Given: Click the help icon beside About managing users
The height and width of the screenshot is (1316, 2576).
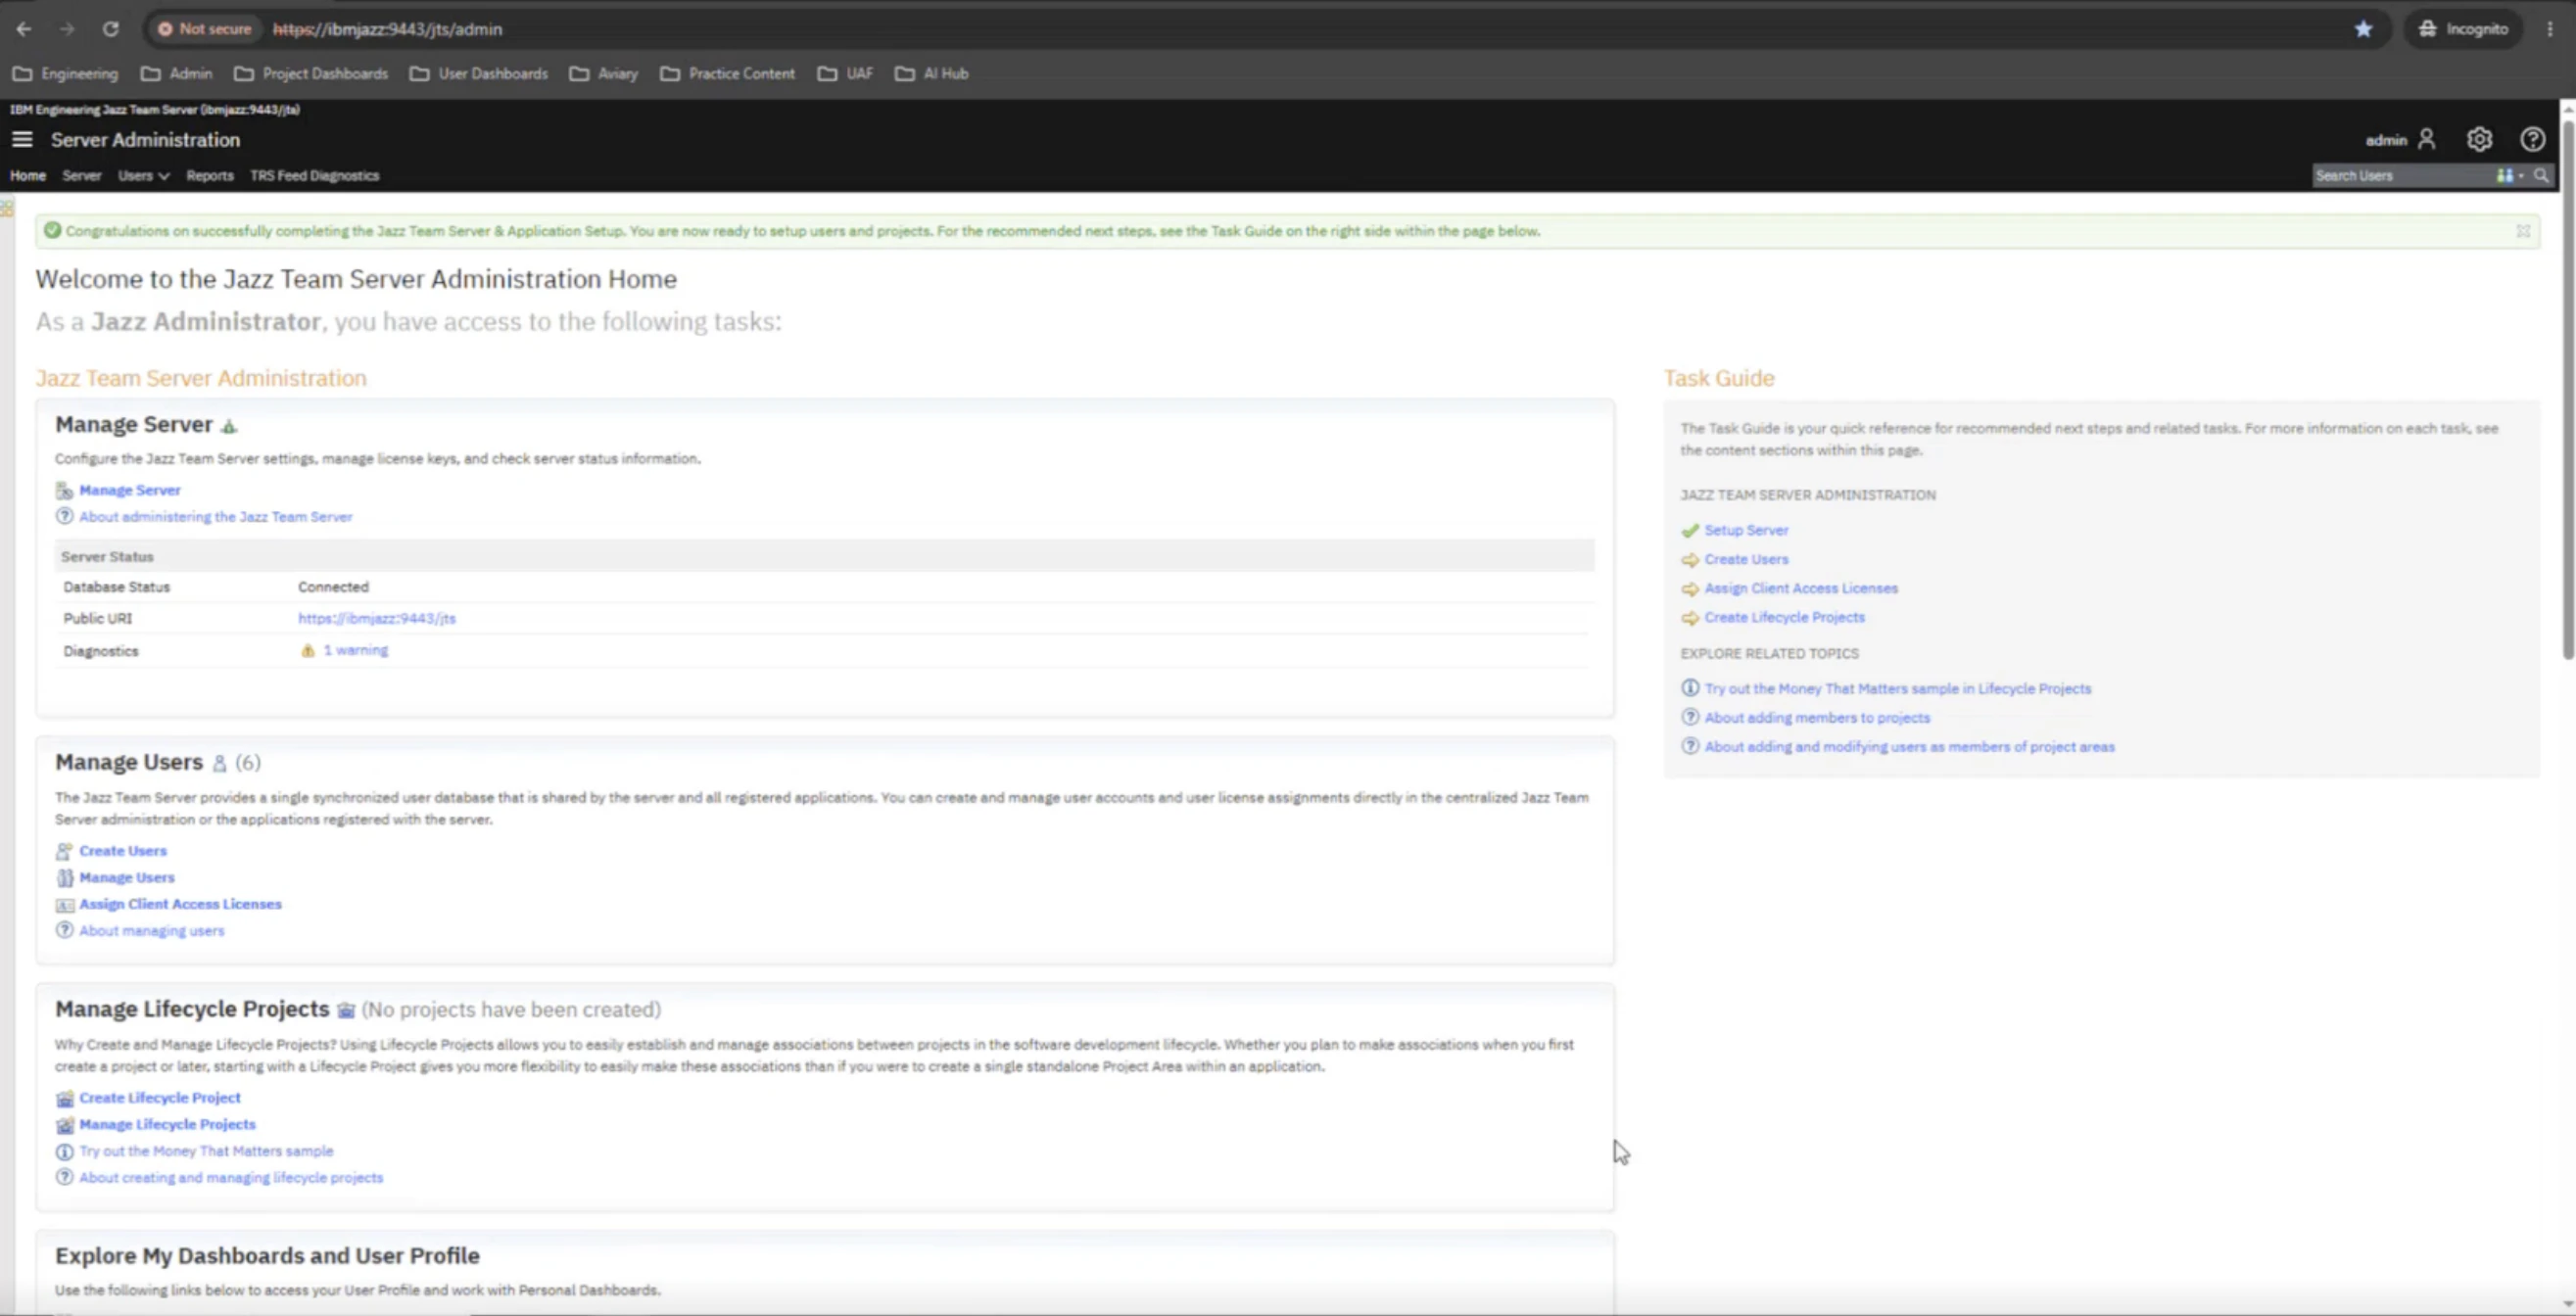Looking at the screenshot, I should point(64,930).
